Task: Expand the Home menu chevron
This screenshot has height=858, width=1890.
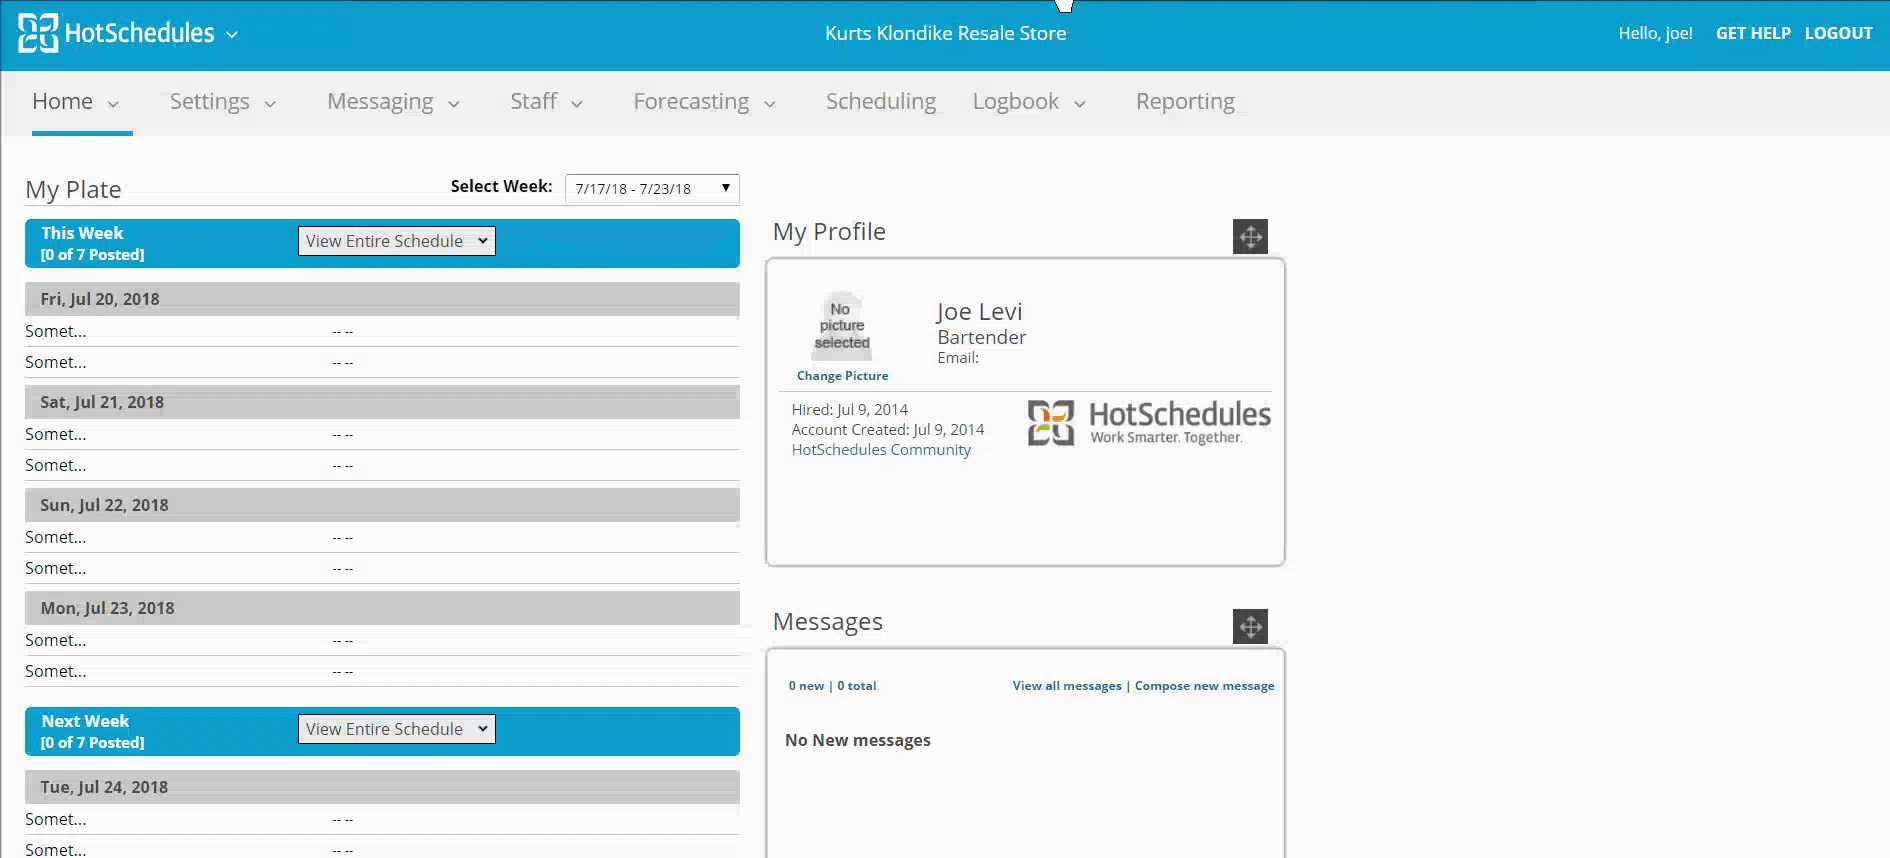Action: (x=113, y=104)
